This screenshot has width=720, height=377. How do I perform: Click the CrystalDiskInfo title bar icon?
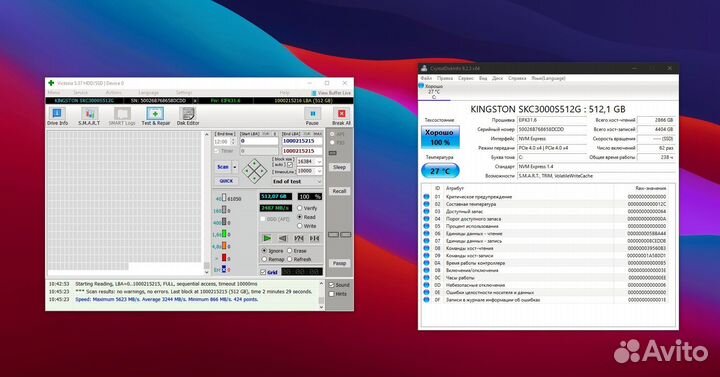(424, 68)
